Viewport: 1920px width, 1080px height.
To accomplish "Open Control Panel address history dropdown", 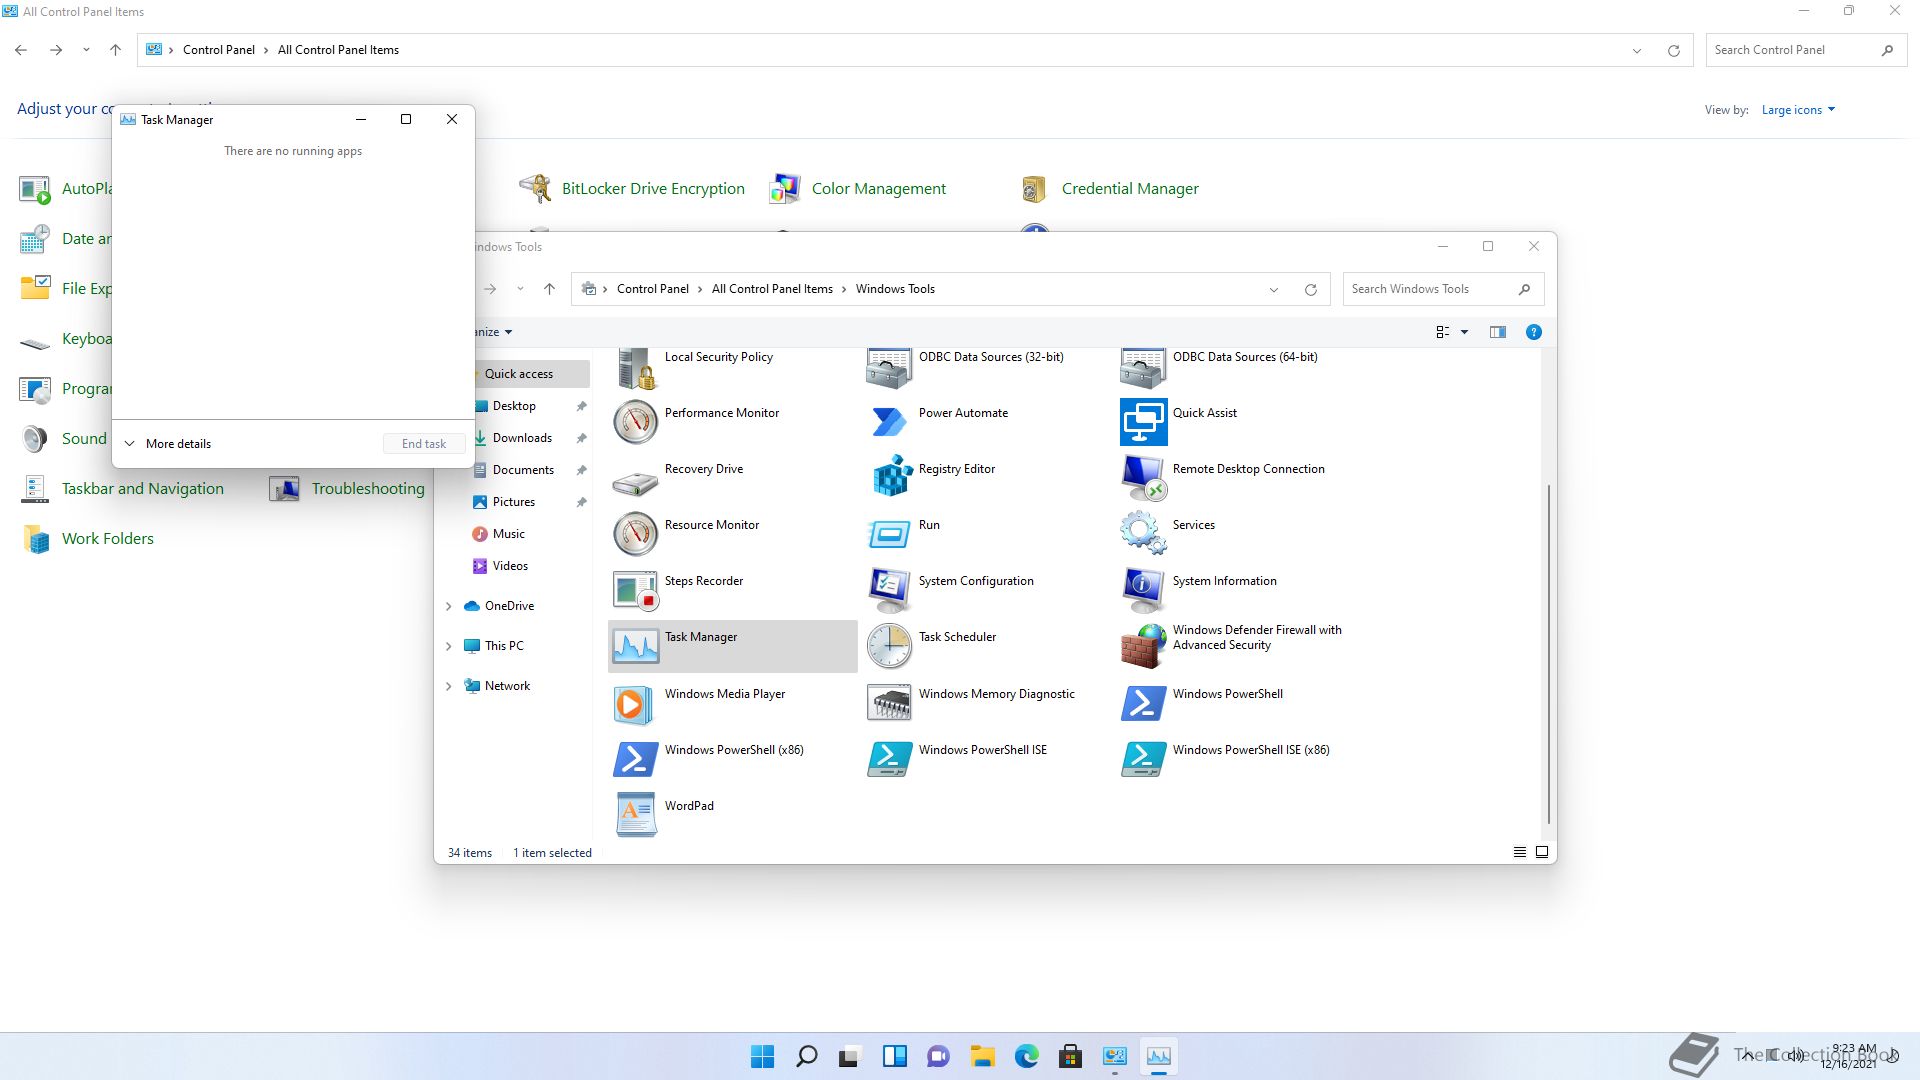I will pos(1637,51).
